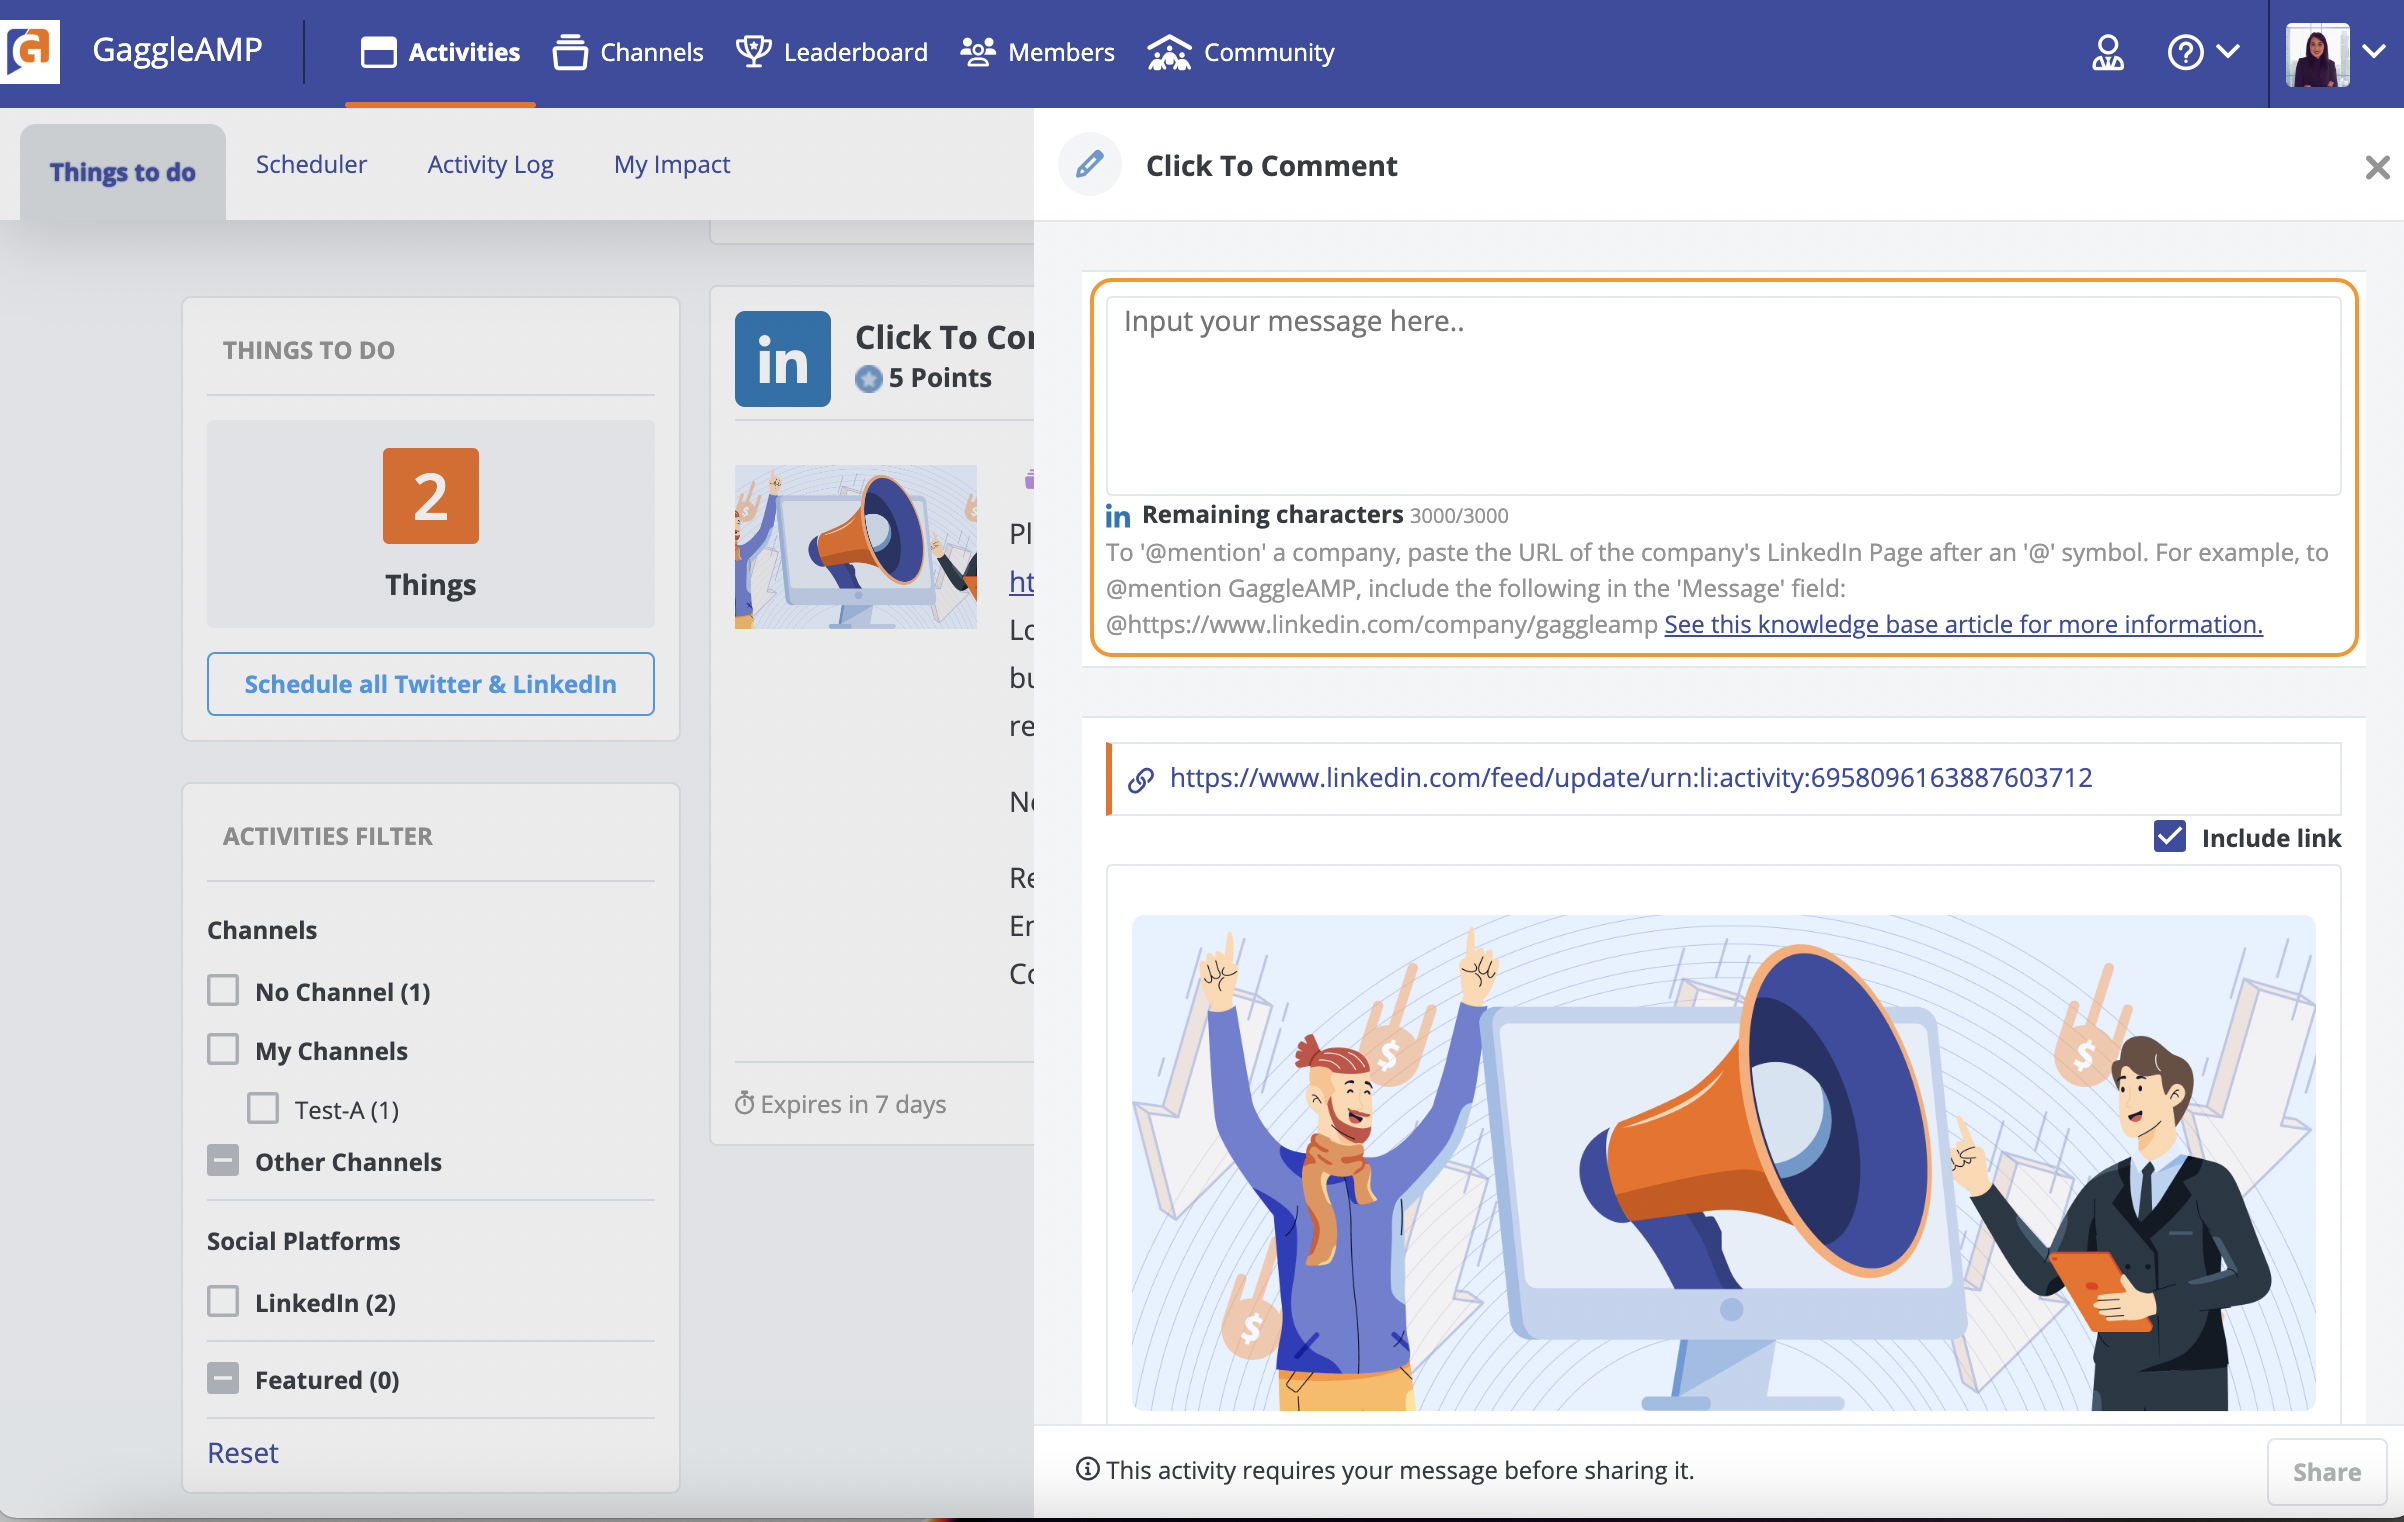Click the 5 Points label

tap(940, 378)
